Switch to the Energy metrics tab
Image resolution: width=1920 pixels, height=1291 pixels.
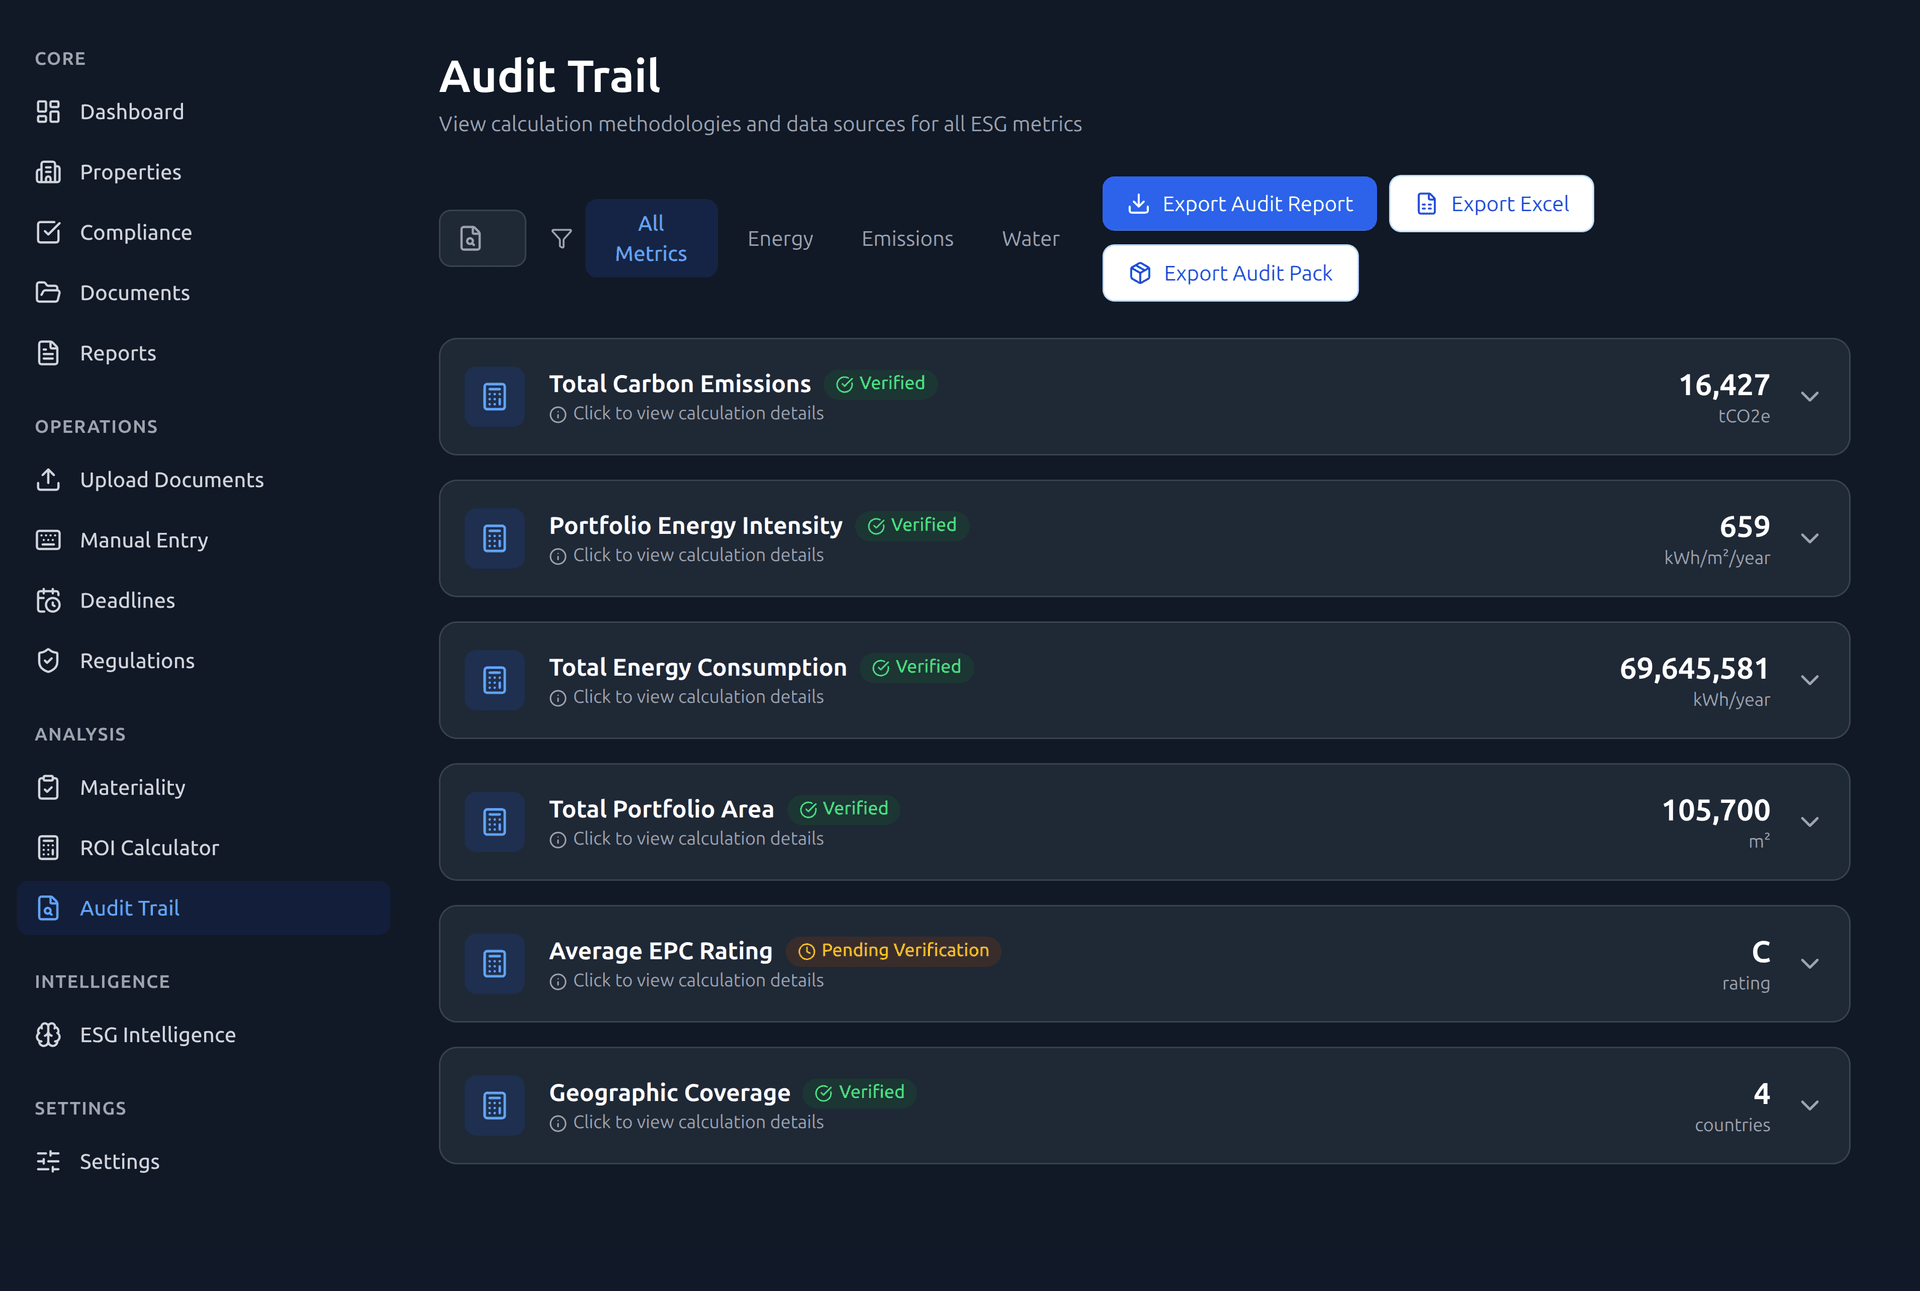click(780, 239)
